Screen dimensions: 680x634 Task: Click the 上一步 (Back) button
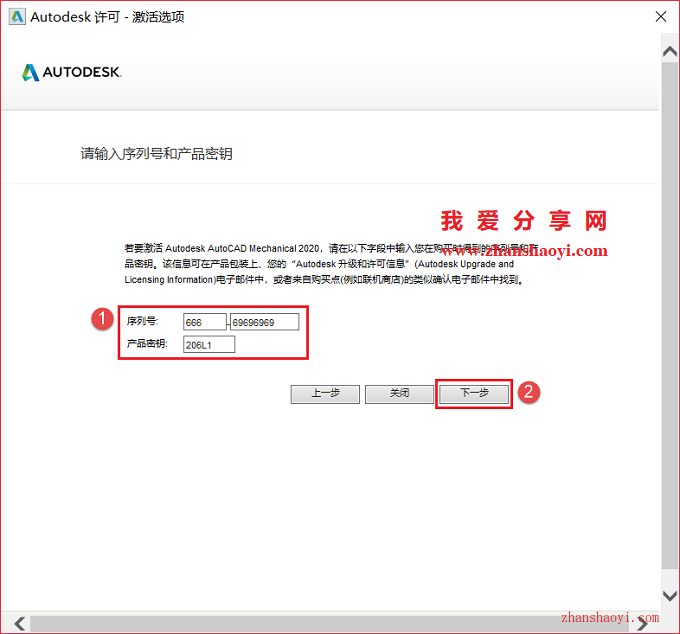point(325,394)
